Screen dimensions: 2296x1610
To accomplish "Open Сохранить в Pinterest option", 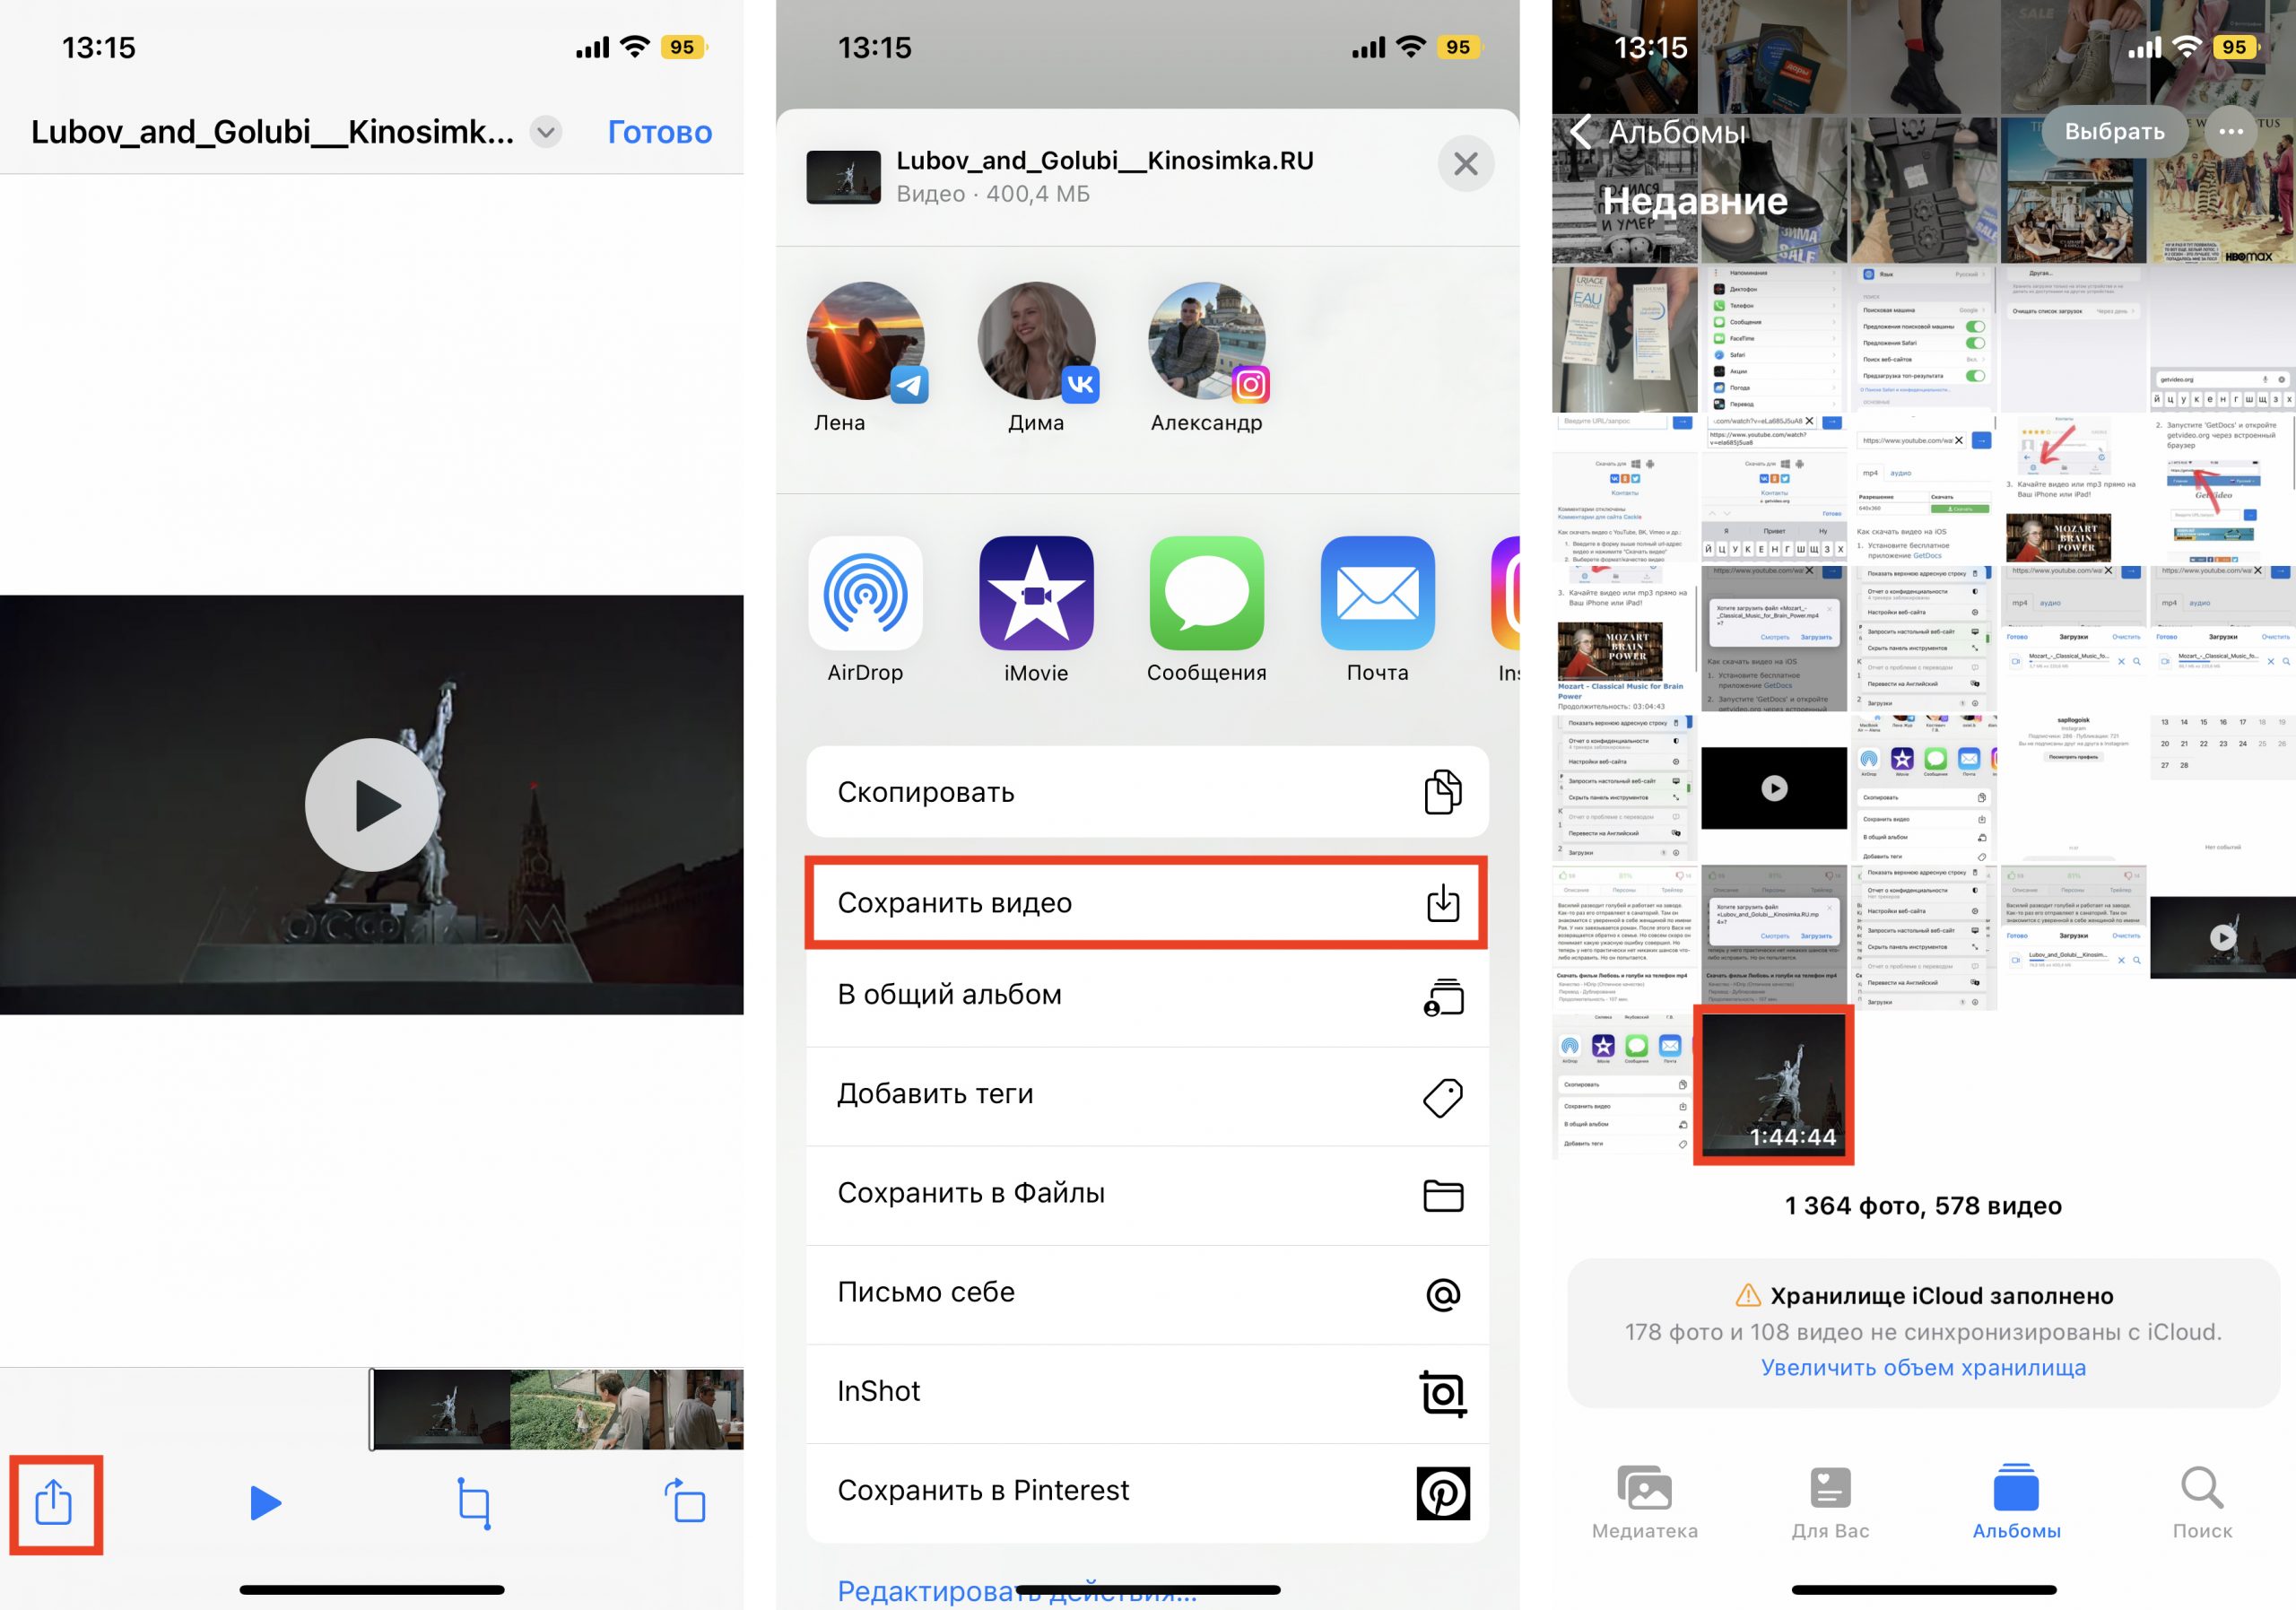I will 1146,1492.
